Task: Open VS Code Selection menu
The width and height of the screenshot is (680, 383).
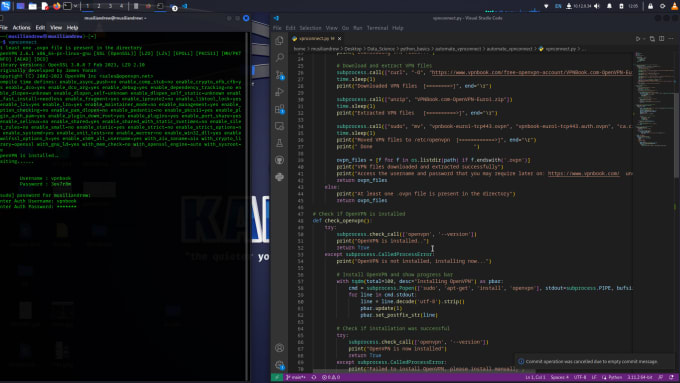Action: tap(311, 28)
